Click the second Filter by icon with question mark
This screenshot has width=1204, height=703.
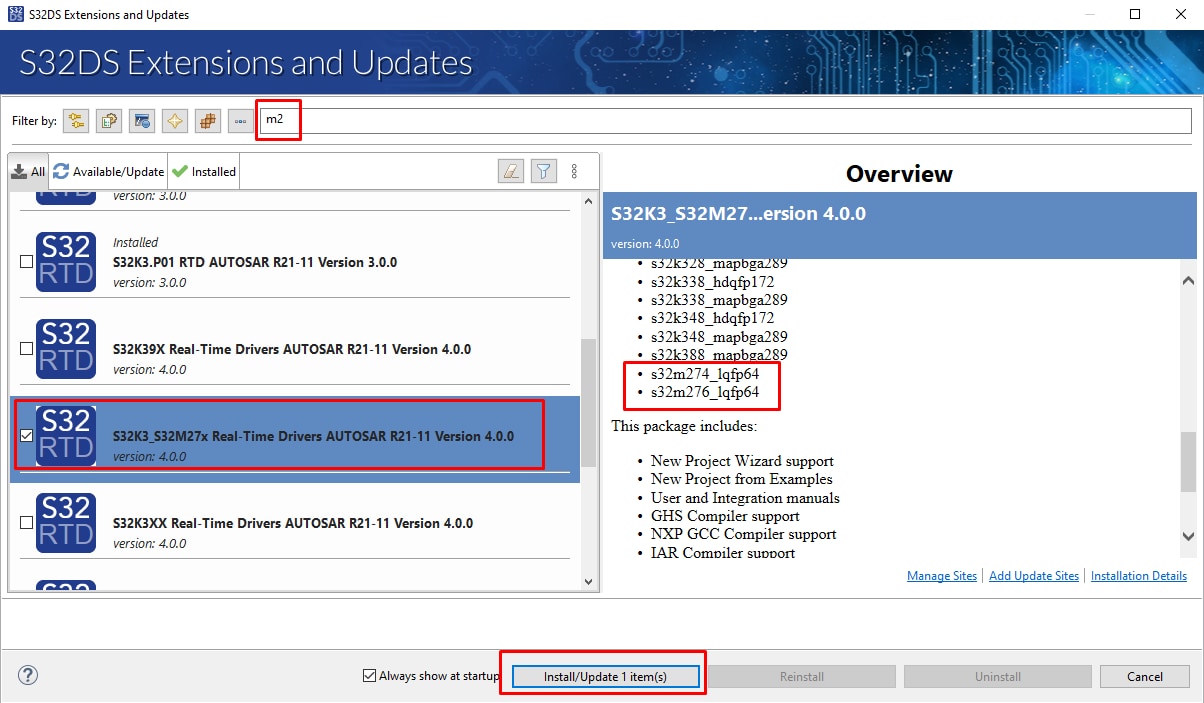click(x=109, y=121)
